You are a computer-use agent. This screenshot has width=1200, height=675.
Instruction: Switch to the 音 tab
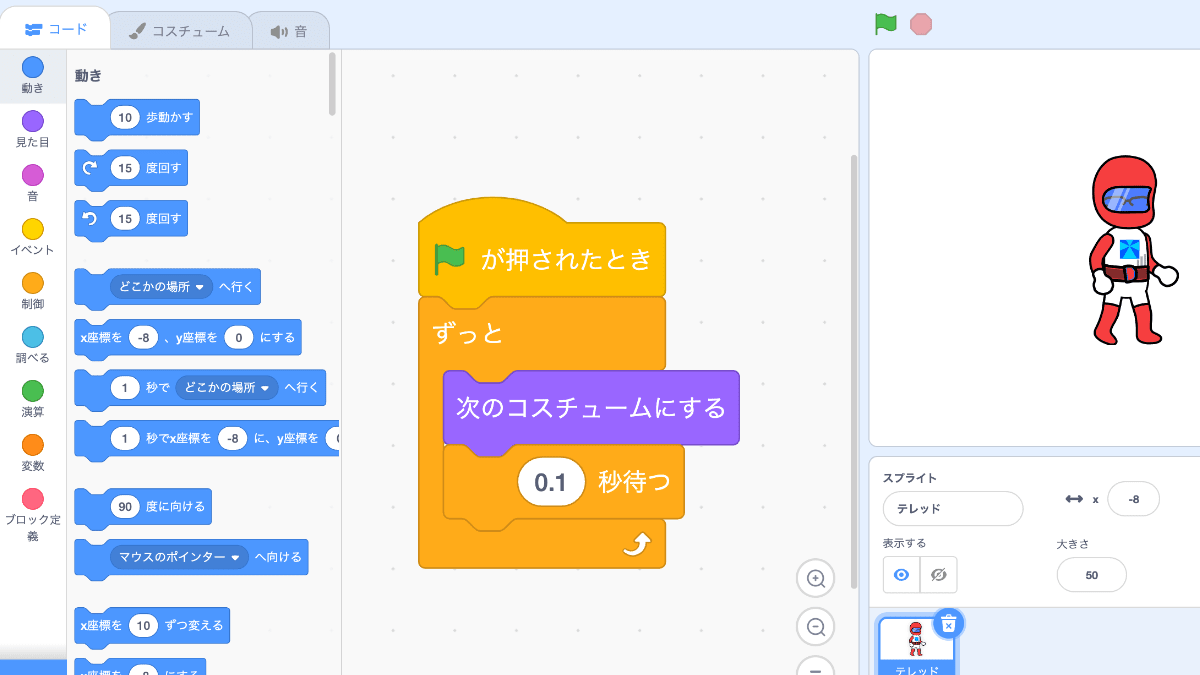tap(289, 31)
